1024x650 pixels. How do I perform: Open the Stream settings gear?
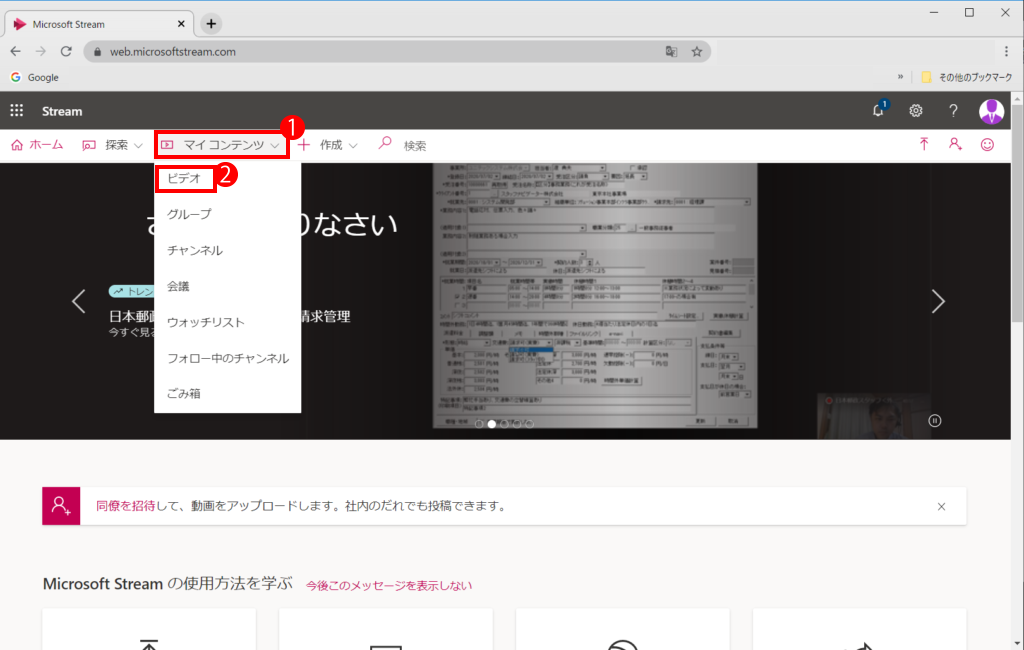coord(916,111)
